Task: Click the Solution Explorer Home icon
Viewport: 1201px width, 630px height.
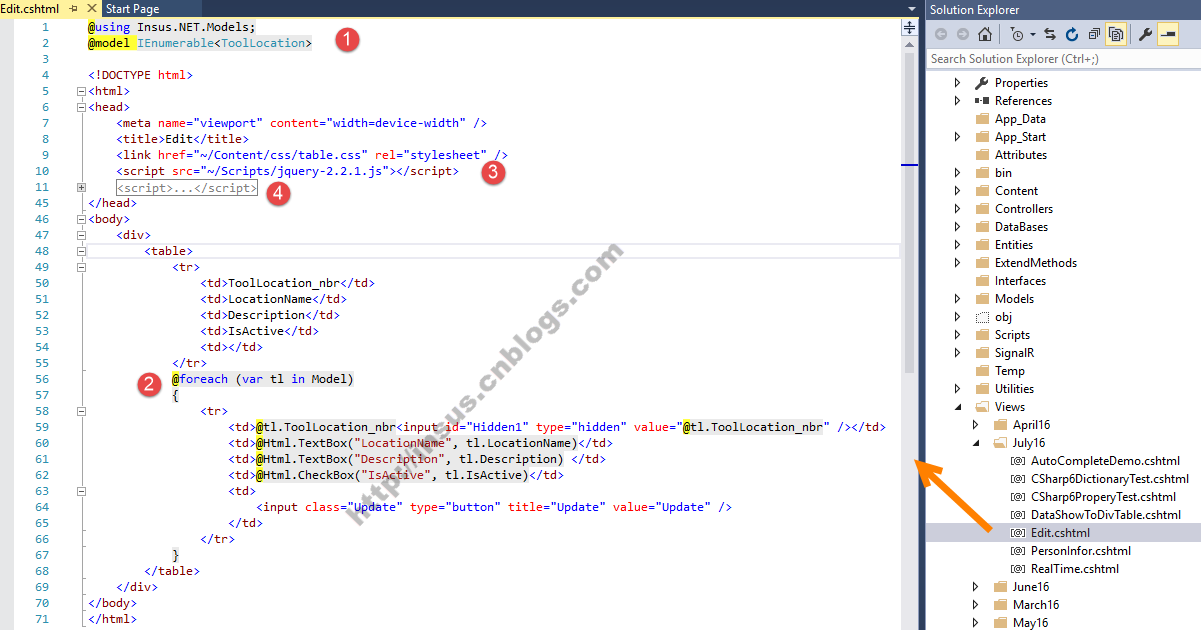Action: [x=985, y=34]
